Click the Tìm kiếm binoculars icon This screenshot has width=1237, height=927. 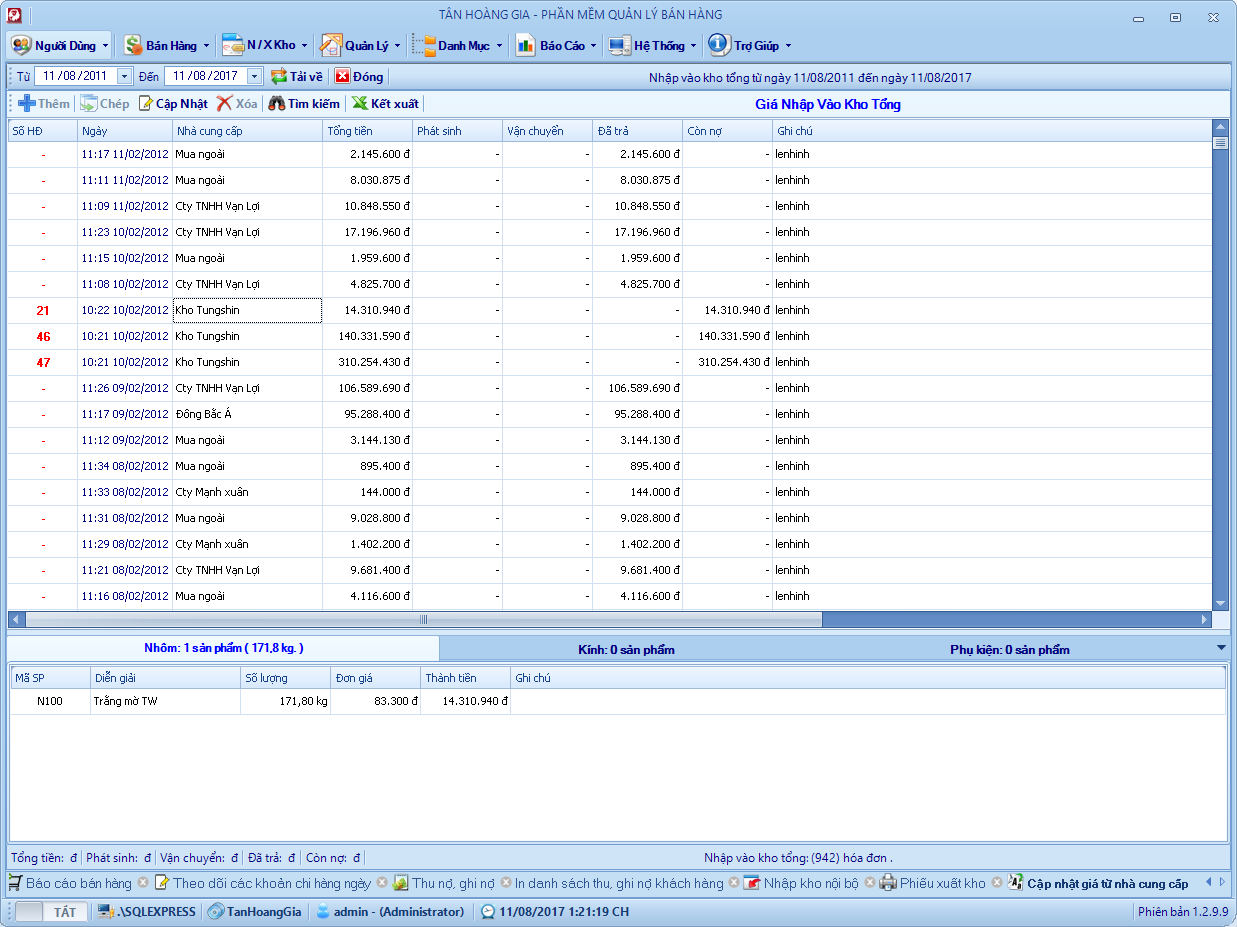277,104
